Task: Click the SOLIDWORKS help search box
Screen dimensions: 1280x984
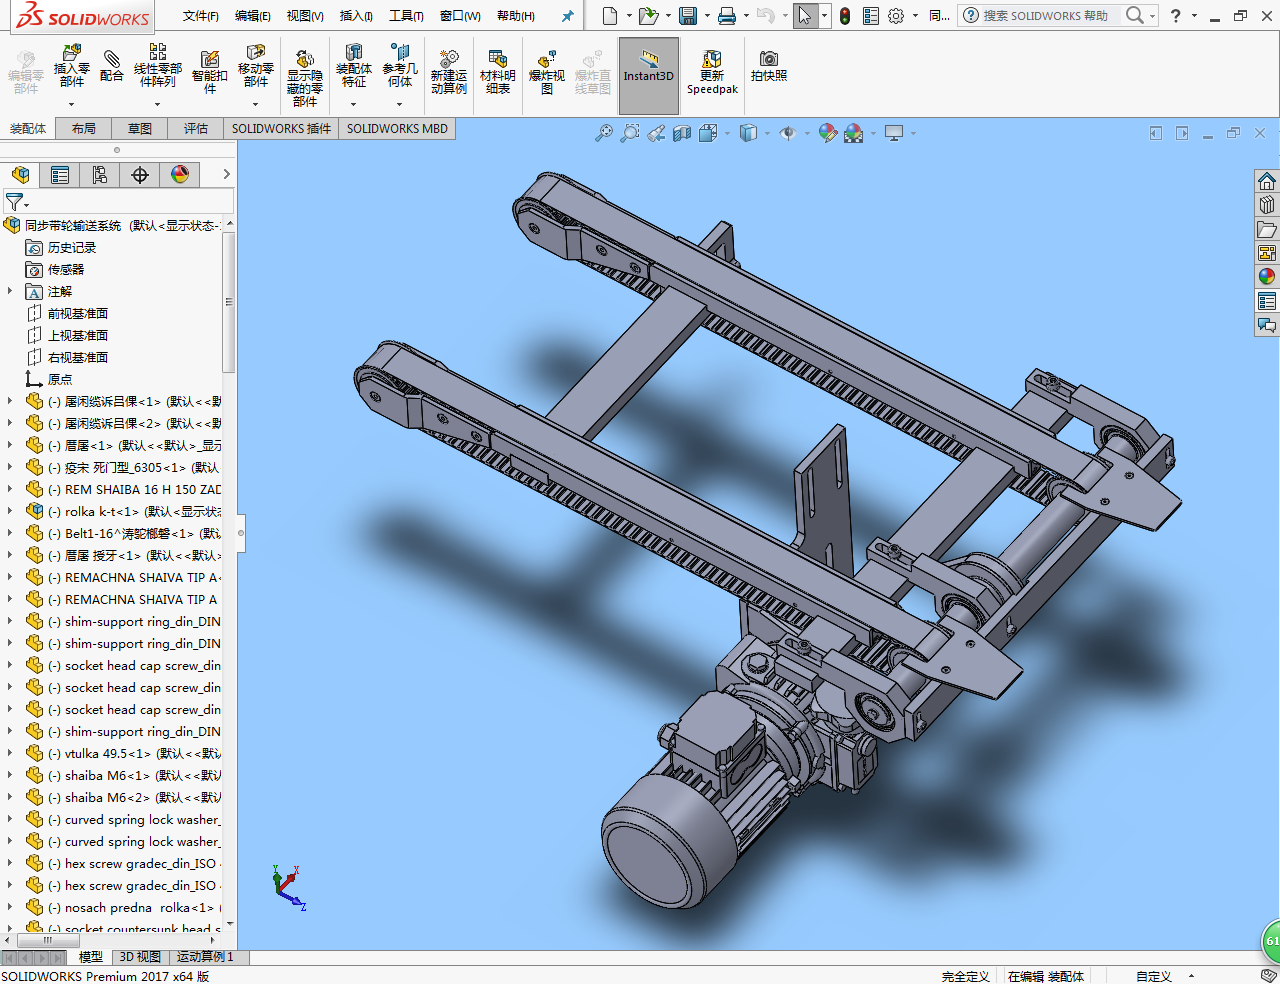Action: pyautogui.click(x=1045, y=16)
